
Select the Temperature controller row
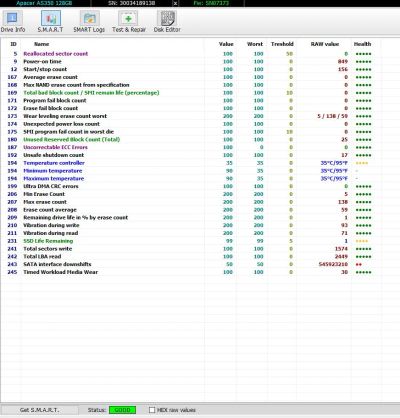[190, 163]
